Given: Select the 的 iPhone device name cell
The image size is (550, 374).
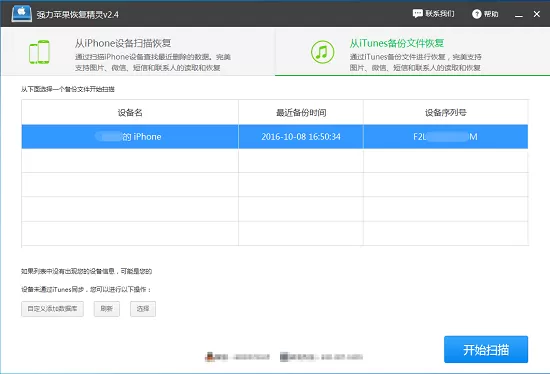Looking at the screenshot, I should 130,136.
